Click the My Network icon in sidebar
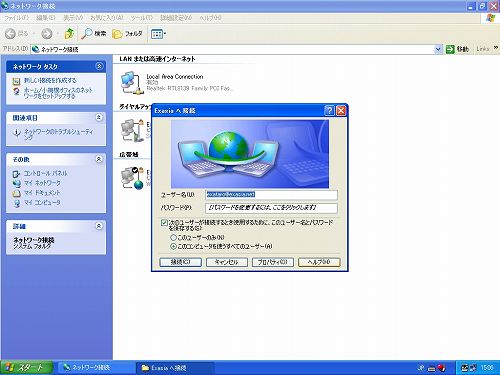 [16, 183]
